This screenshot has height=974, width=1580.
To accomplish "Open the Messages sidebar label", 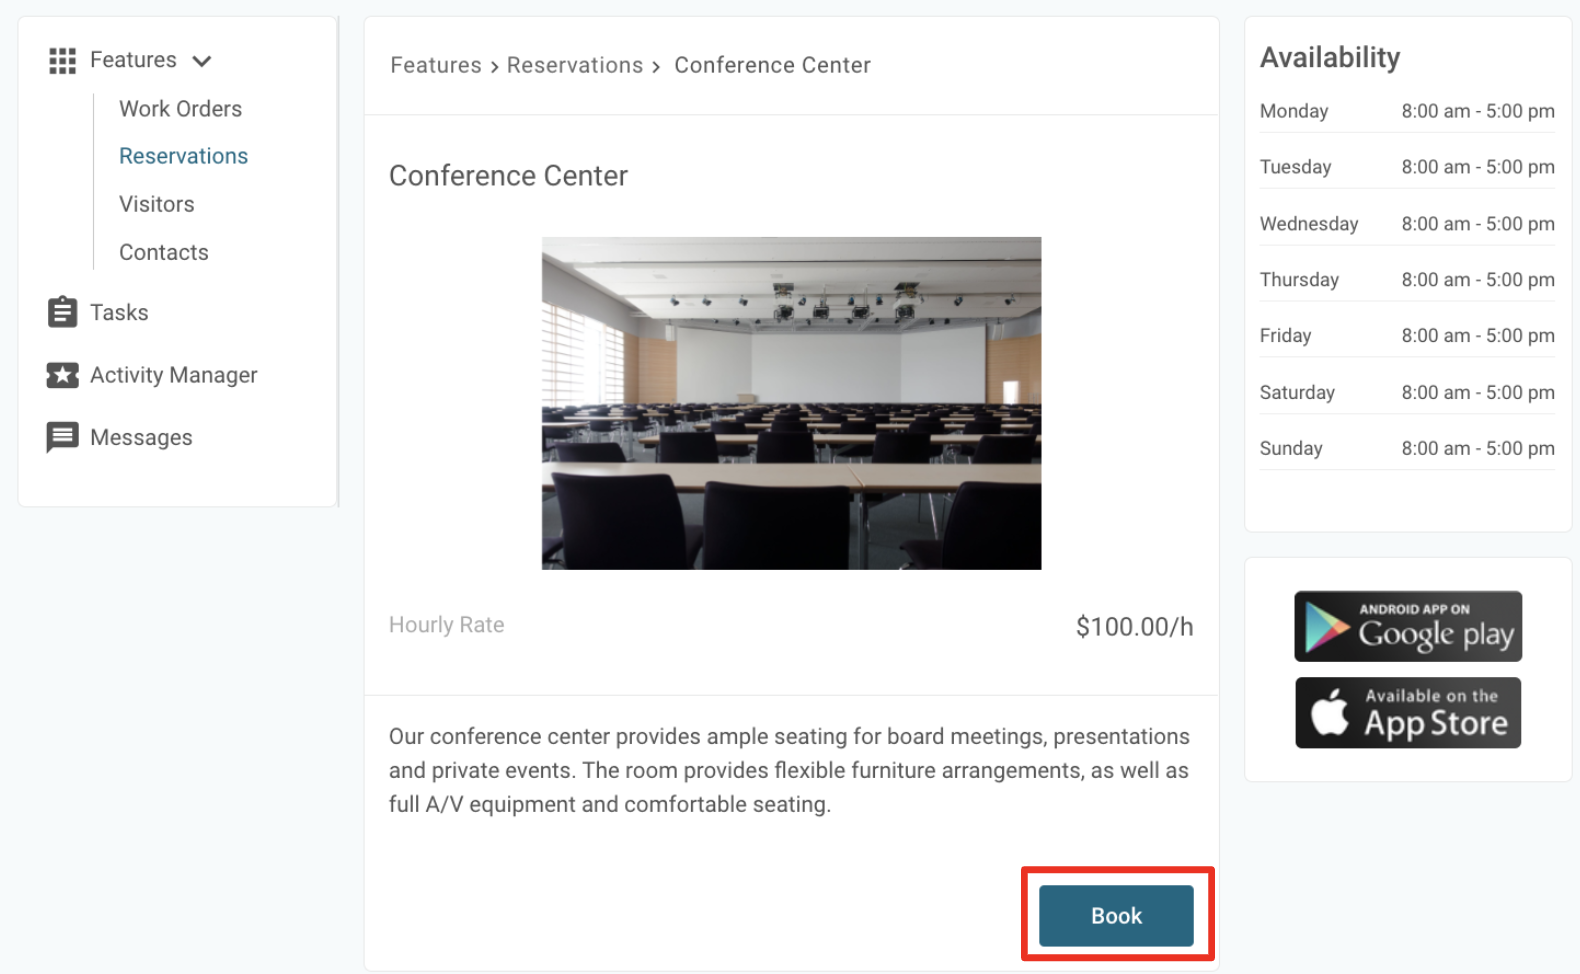I will [x=141, y=437].
